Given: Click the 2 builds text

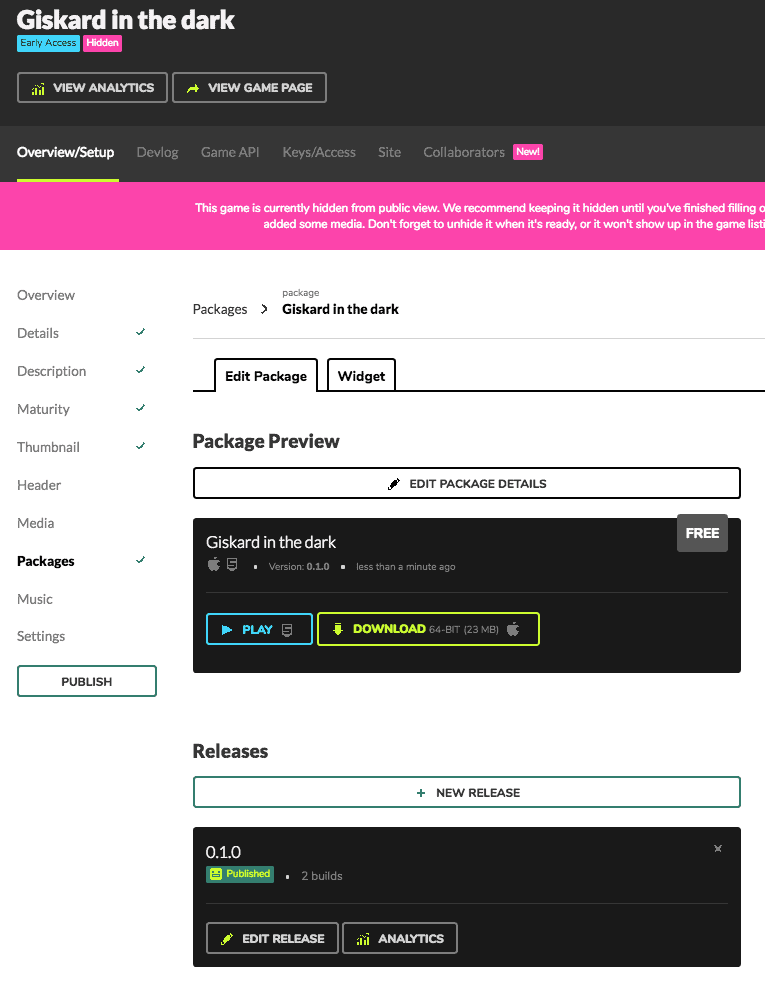Looking at the screenshot, I should (x=322, y=876).
